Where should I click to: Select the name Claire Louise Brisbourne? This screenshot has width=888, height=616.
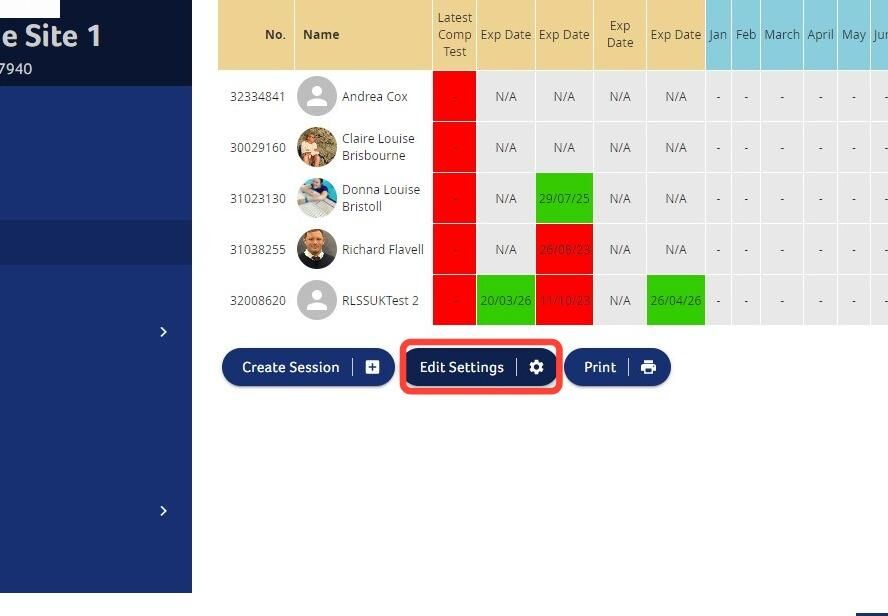pos(378,147)
